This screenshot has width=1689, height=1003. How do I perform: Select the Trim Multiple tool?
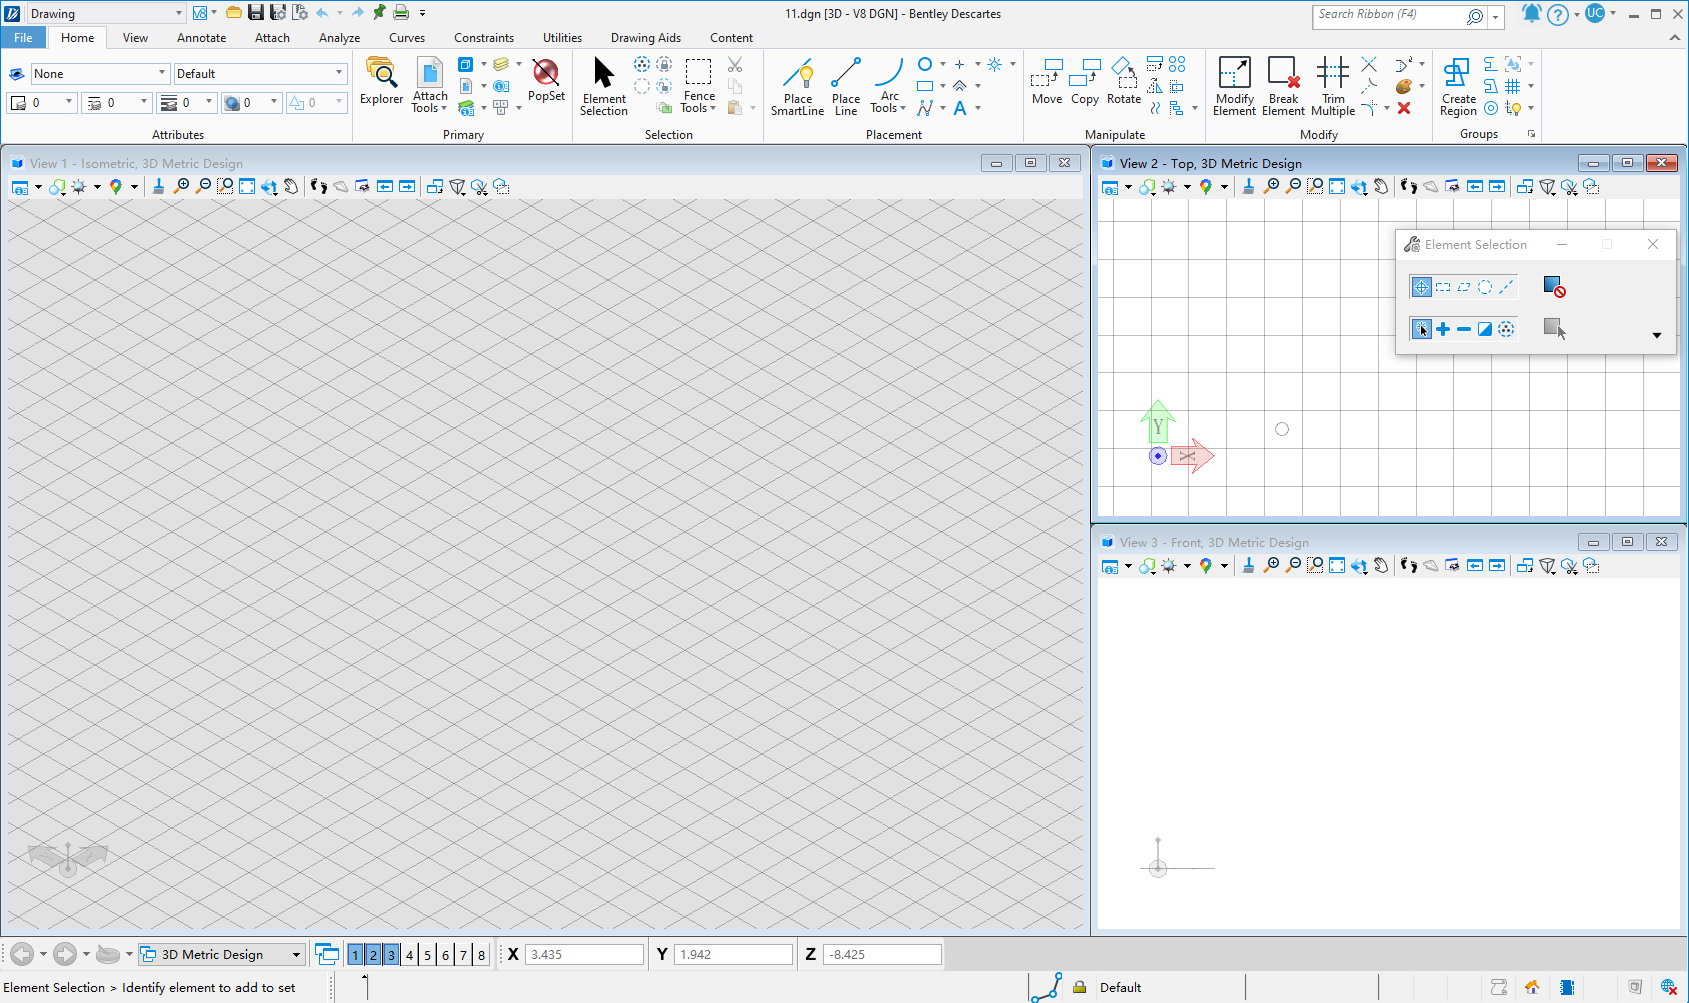[1333, 86]
